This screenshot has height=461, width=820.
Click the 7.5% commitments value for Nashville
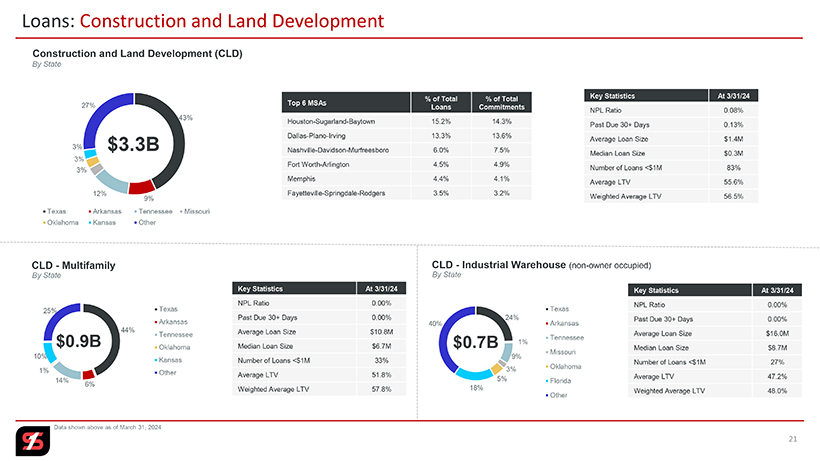[x=502, y=150]
